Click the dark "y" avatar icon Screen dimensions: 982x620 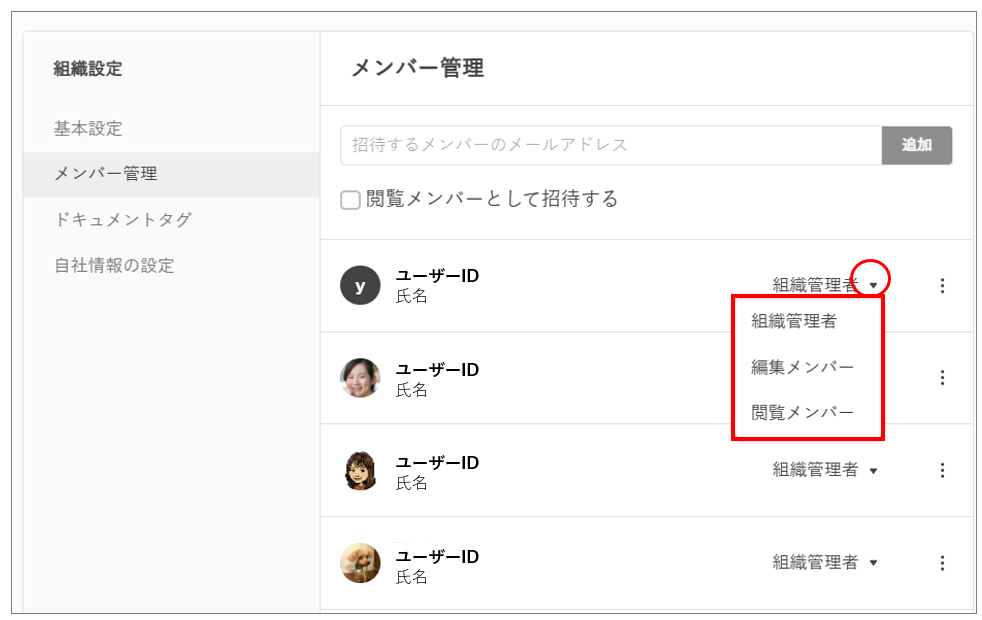(360, 286)
